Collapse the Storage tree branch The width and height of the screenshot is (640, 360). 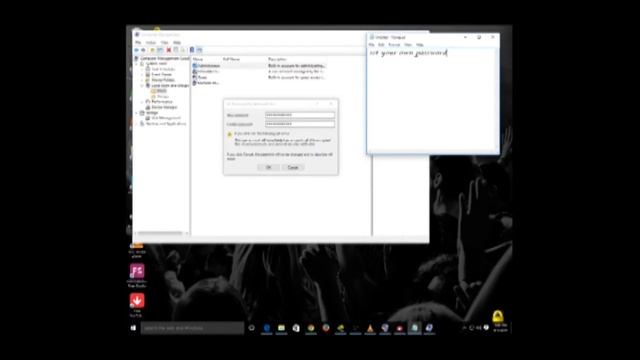[x=137, y=113]
